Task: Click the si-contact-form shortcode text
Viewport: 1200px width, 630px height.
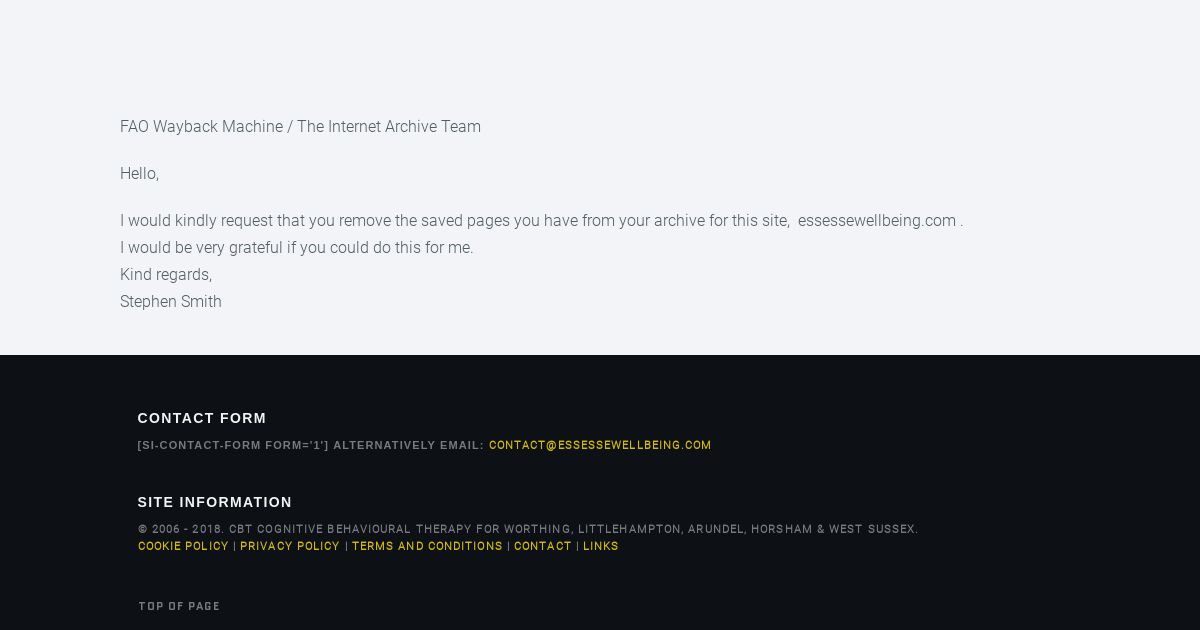Action: pyautogui.click(x=233, y=445)
